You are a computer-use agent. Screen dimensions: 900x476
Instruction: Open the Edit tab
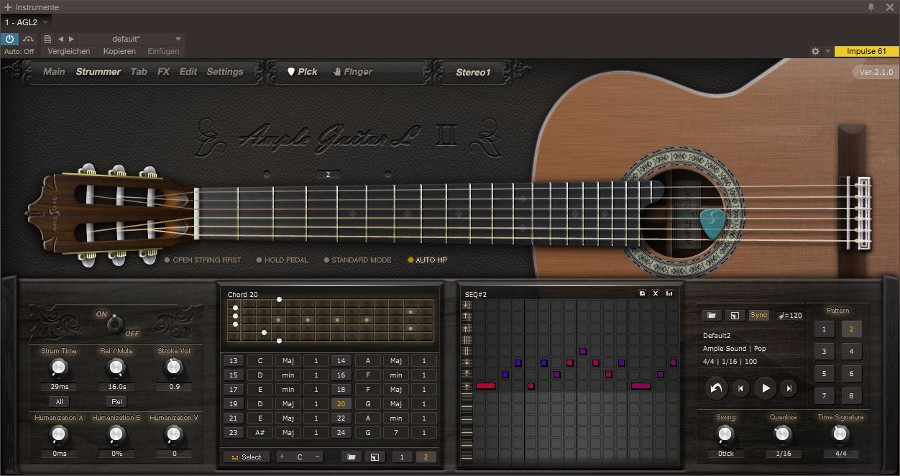(x=188, y=72)
